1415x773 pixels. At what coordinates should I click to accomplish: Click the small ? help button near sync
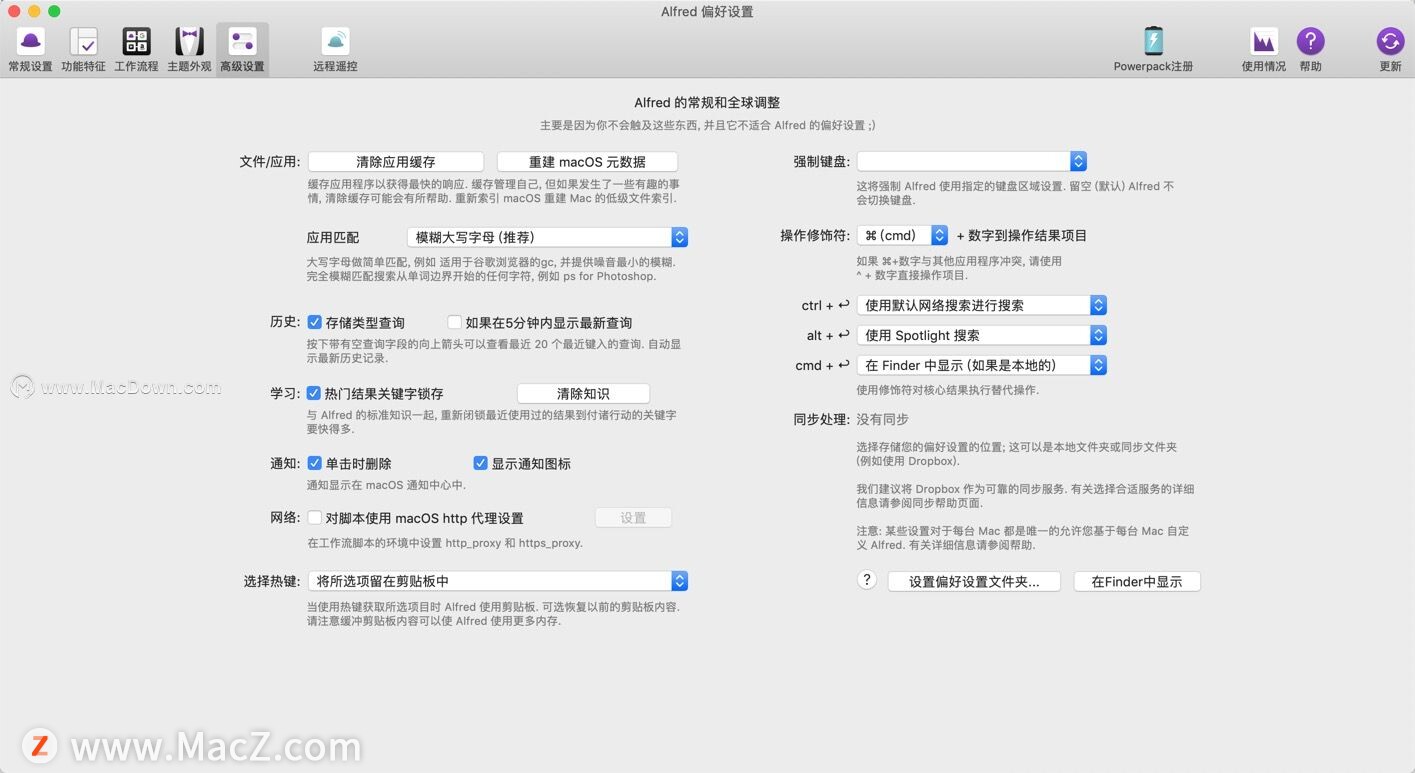(x=867, y=580)
